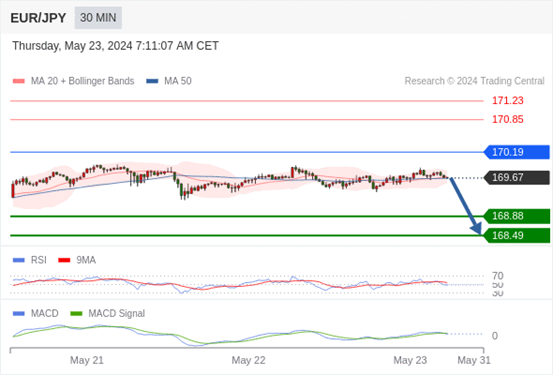The width and height of the screenshot is (553, 375).
Task: Toggle the MACD legend entry
Action: point(36,314)
